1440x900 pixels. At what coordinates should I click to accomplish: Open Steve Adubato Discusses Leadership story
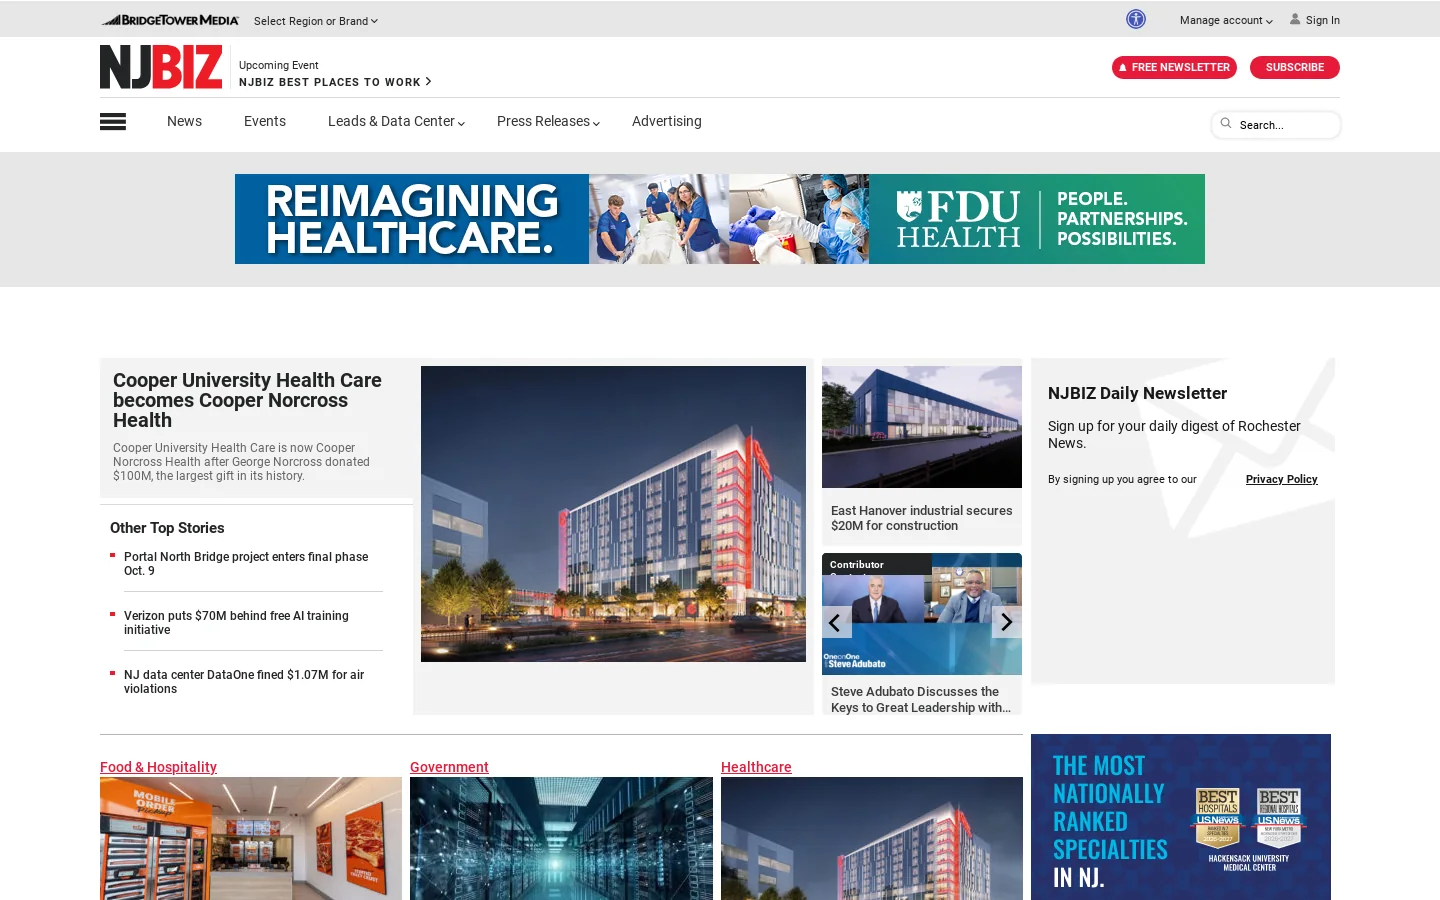(x=921, y=699)
